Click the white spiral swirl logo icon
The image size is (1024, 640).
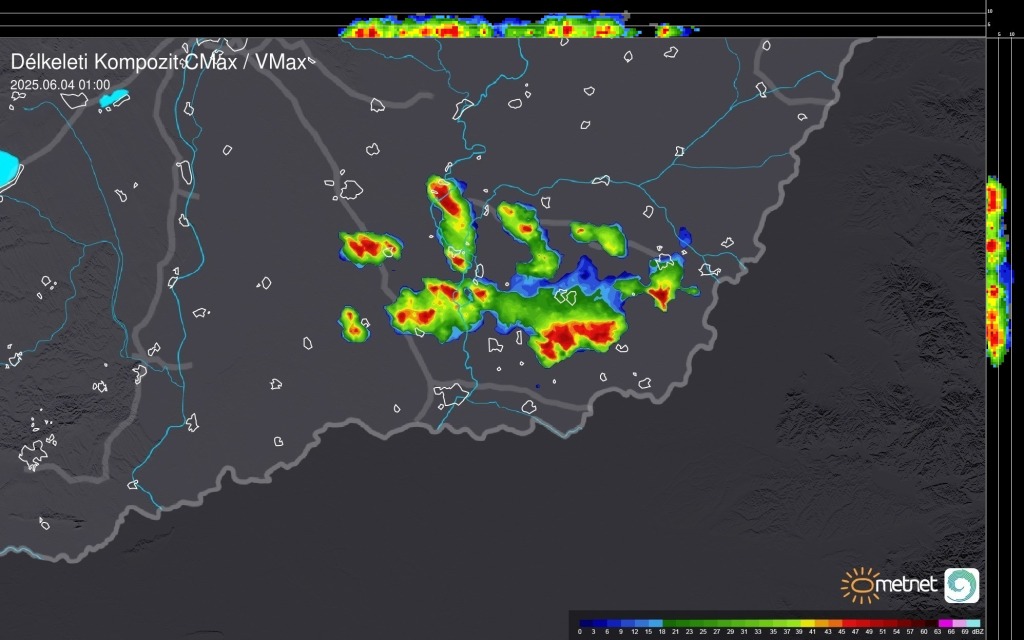coord(961,585)
